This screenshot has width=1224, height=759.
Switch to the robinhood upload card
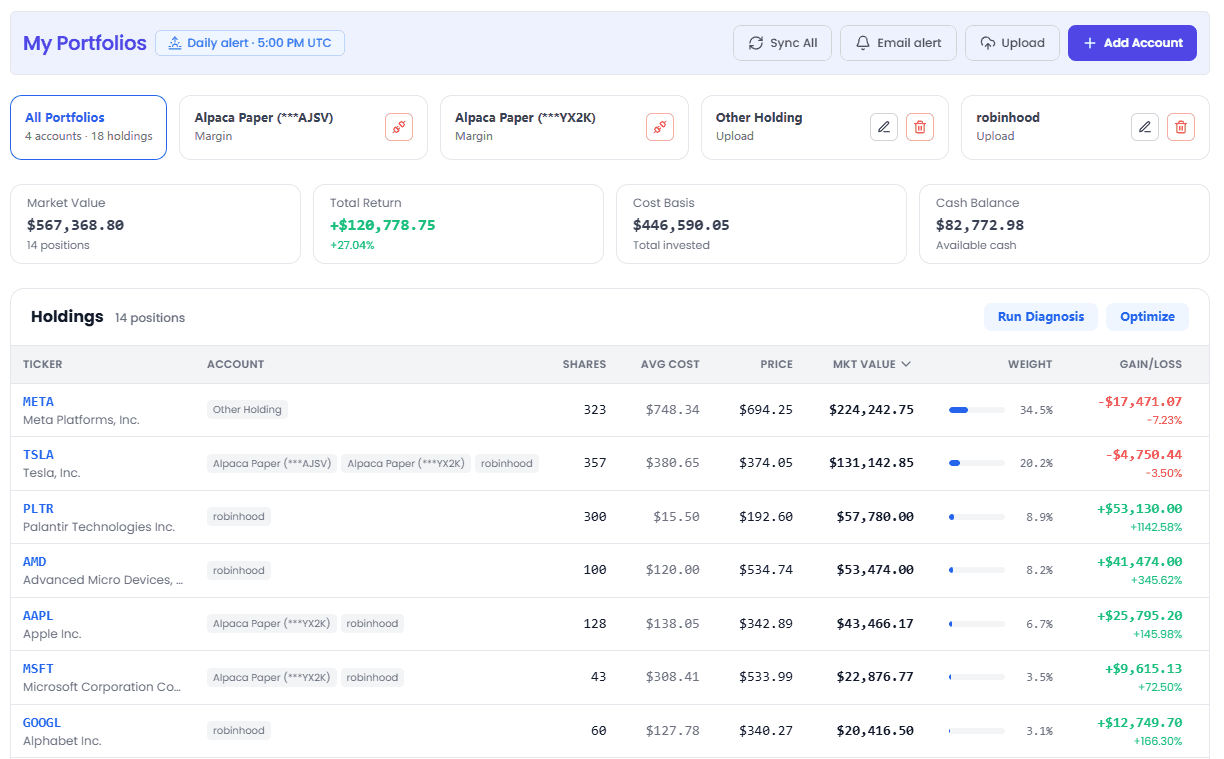[x=1085, y=127]
